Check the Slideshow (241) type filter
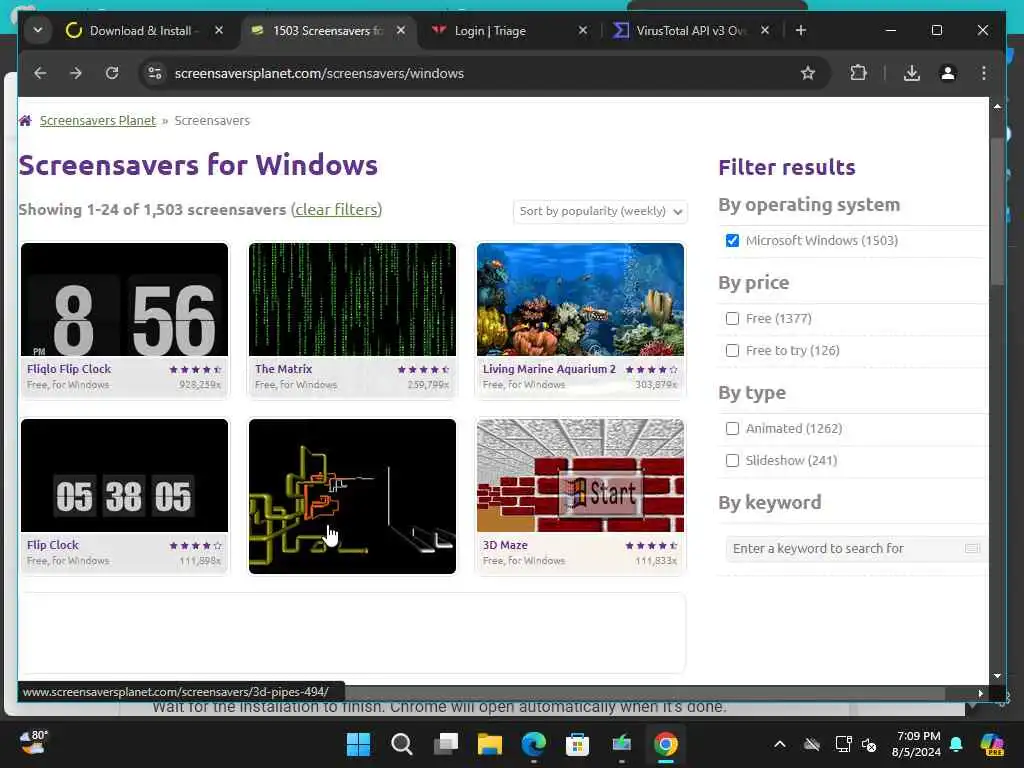The width and height of the screenshot is (1024, 768). coord(732,460)
